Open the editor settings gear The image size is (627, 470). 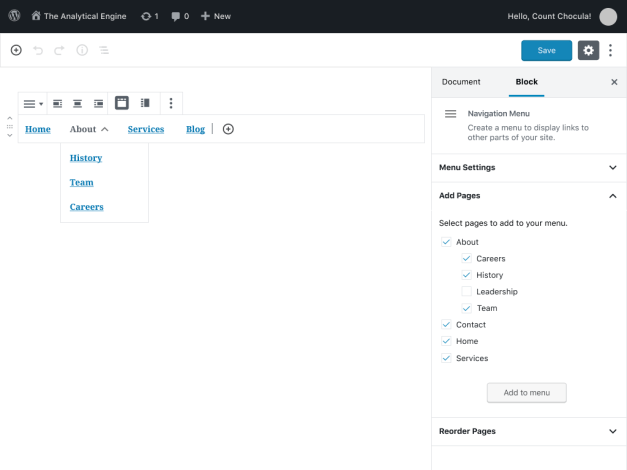(588, 50)
